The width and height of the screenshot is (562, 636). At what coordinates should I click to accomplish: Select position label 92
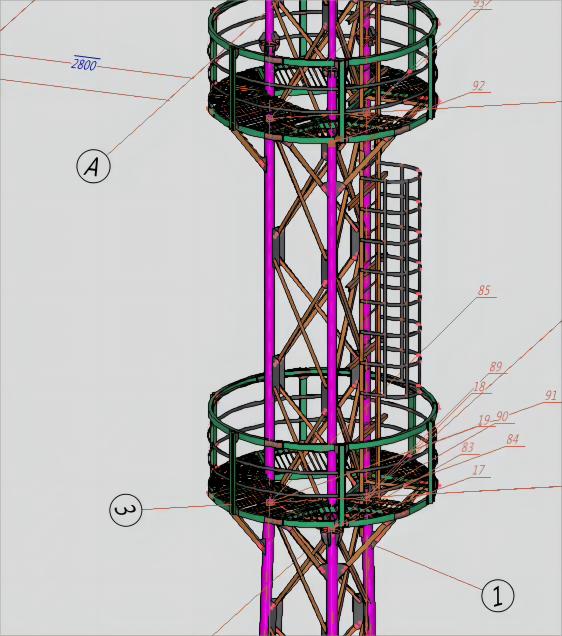(x=478, y=86)
